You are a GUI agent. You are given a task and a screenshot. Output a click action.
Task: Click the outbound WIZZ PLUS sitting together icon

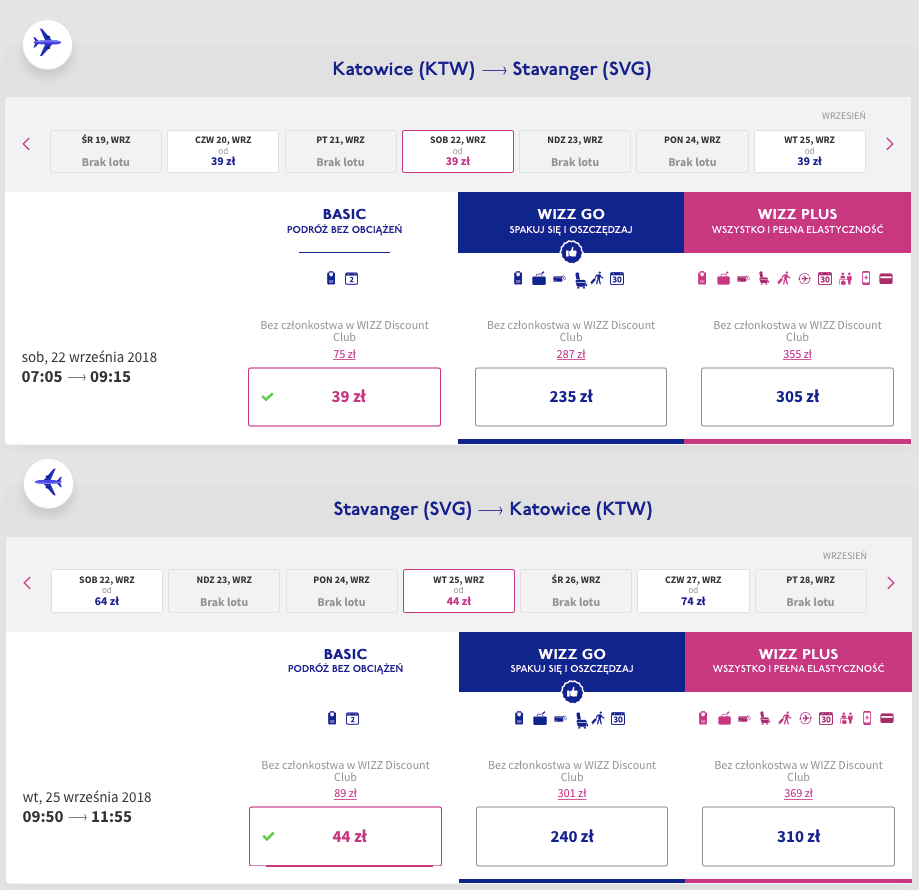845,279
